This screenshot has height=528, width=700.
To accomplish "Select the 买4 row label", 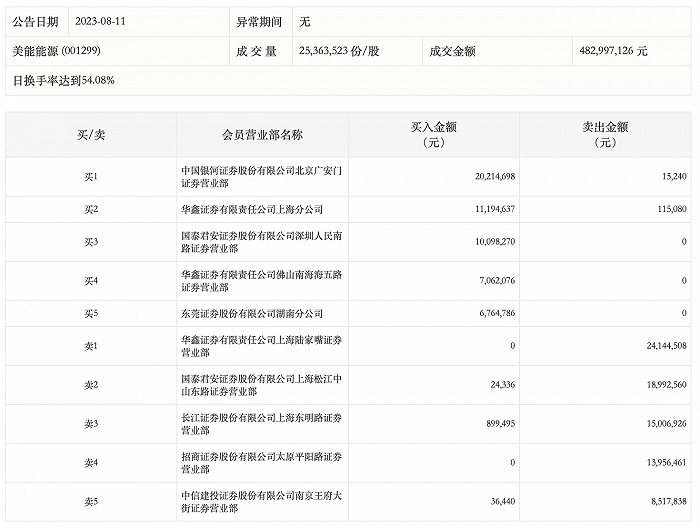I will 91,281.
